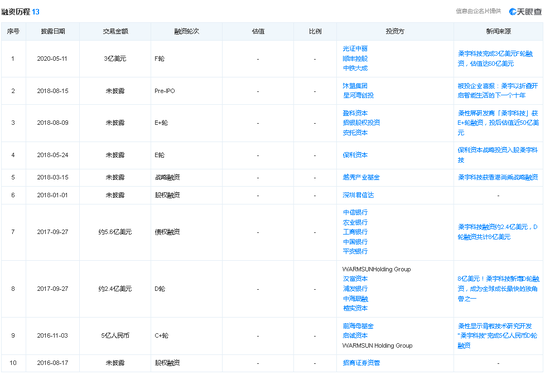550x375 pixels.
Task: Click the first investor in the Pre-IPO row
Action: click(355, 86)
